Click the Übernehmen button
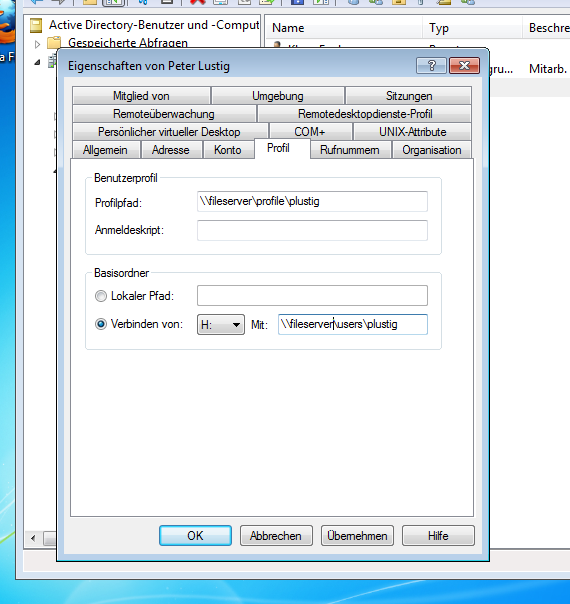The image size is (570, 604). 357,535
